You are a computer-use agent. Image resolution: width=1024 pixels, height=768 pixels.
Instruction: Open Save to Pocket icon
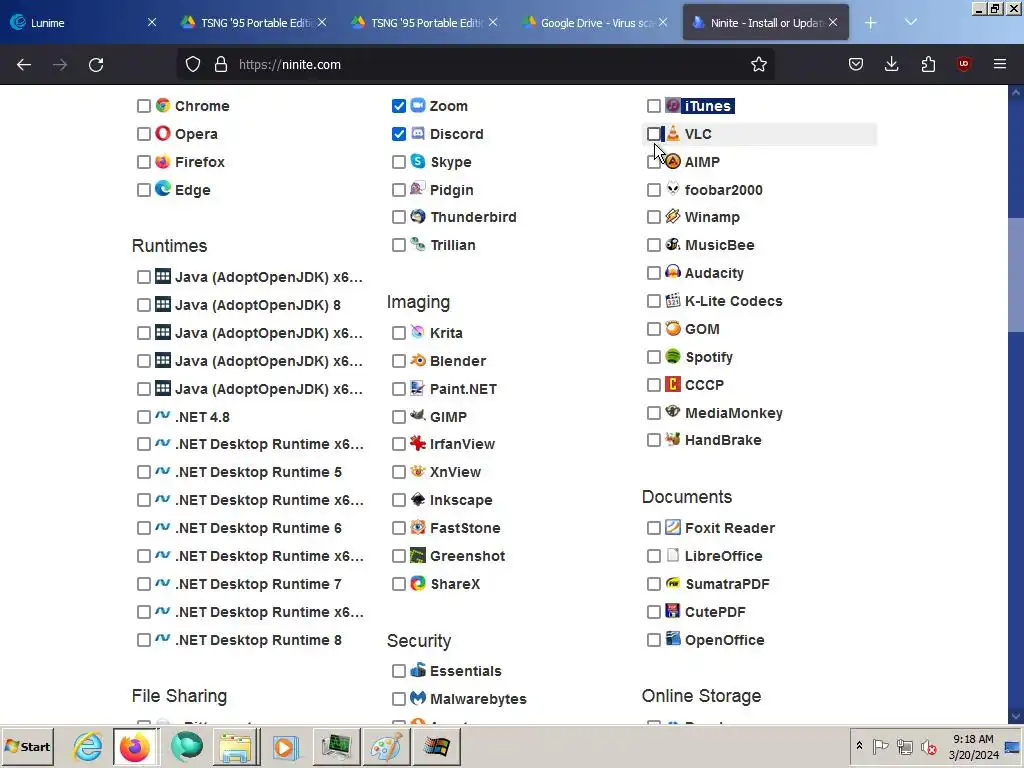856,64
